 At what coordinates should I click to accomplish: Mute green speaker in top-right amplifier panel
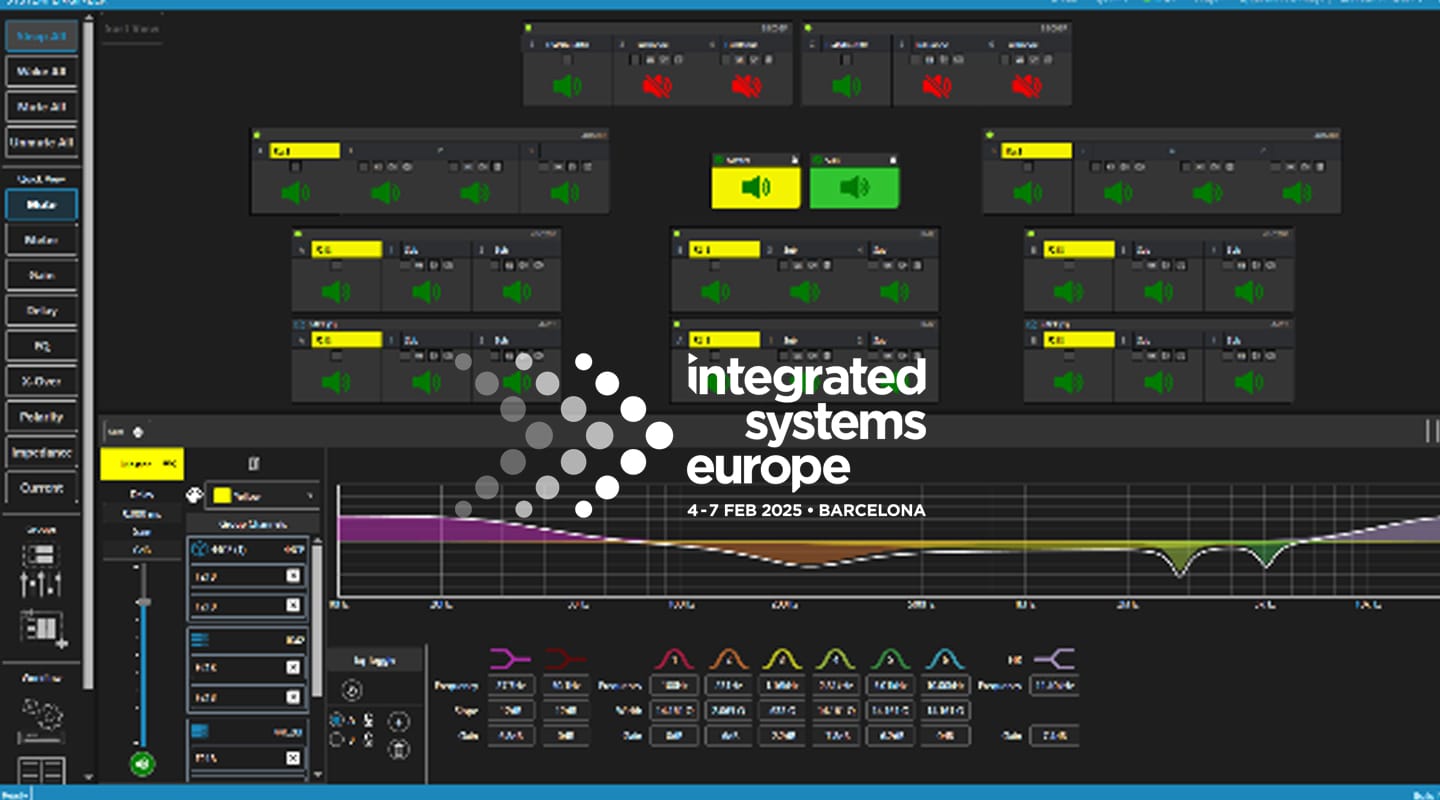pos(846,86)
